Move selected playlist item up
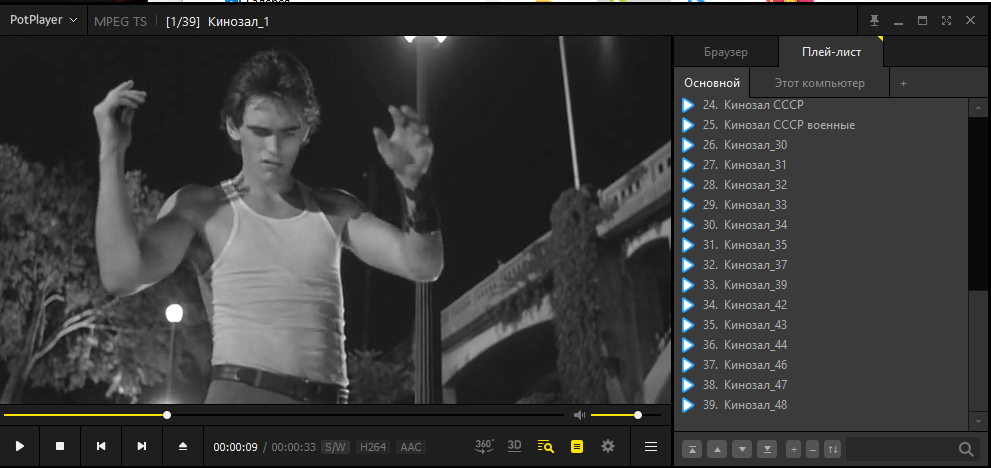Viewport: 991px width, 468px height. click(717, 450)
